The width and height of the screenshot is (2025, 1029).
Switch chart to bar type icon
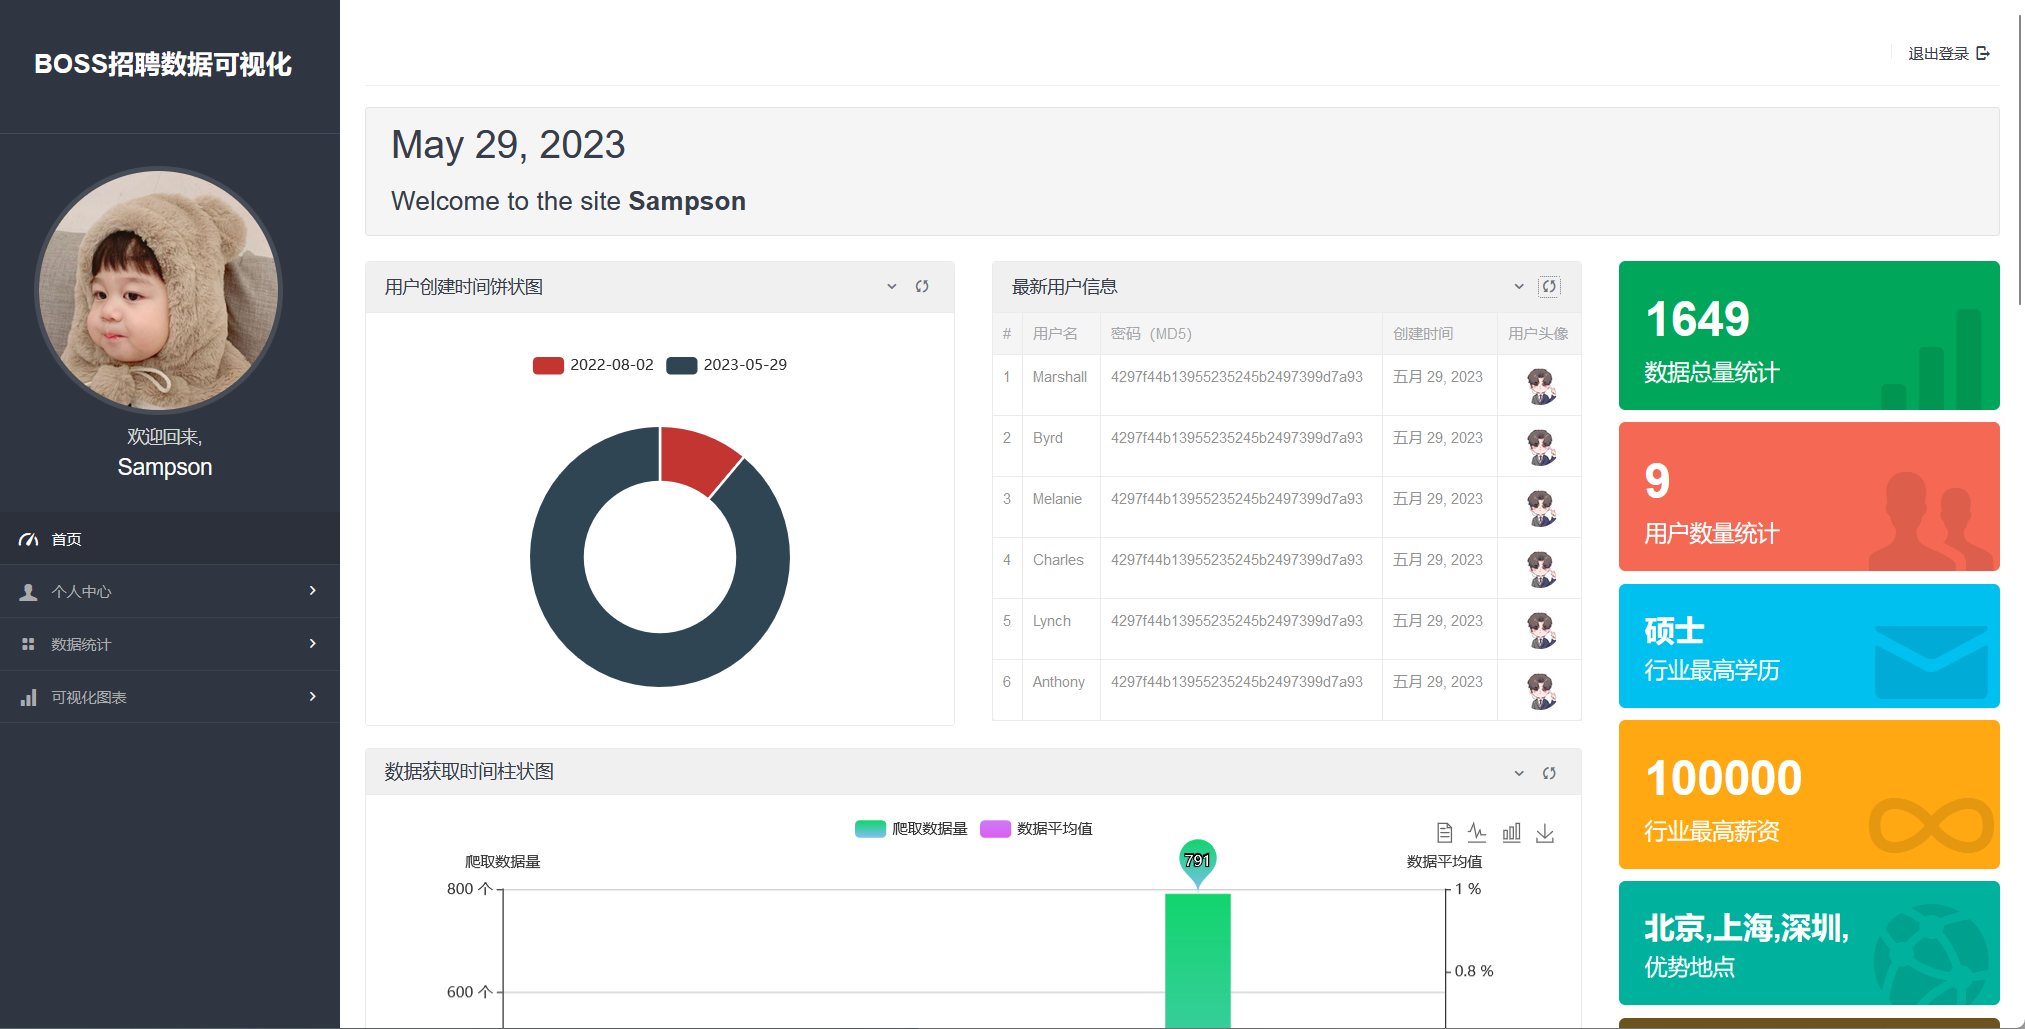point(1511,832)
